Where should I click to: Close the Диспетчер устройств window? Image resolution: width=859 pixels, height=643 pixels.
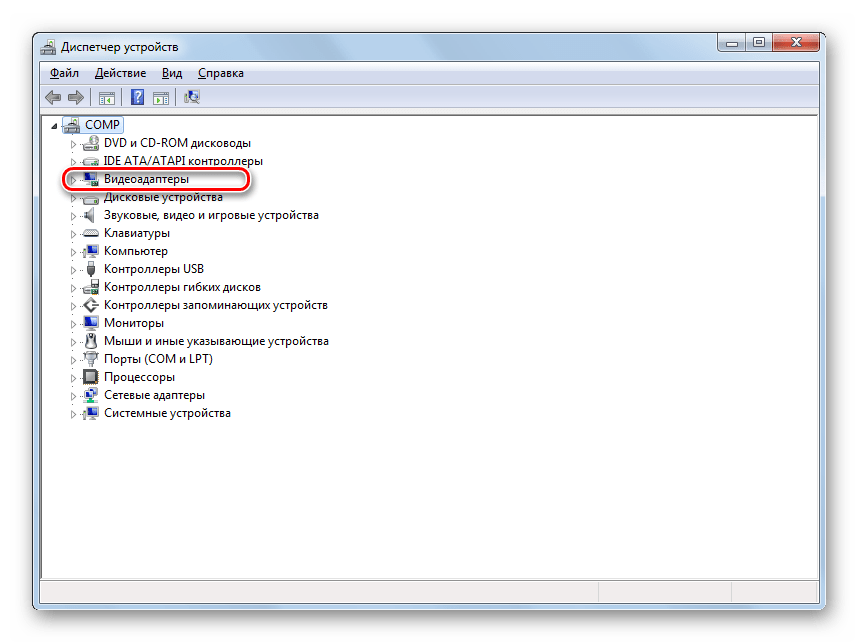coord(796,43)
